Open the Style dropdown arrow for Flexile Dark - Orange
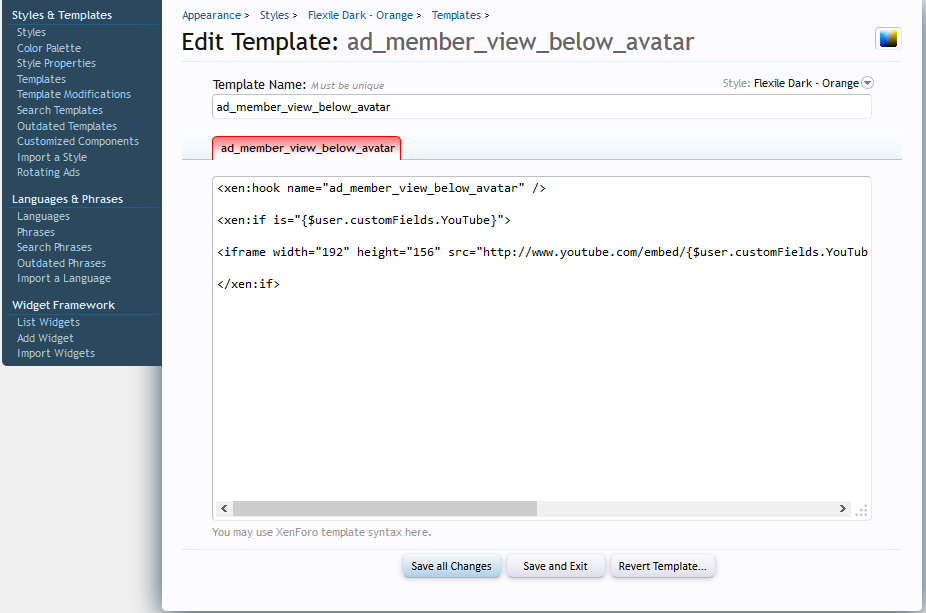This screenshot has width=926, height=613. pos(867,83)
